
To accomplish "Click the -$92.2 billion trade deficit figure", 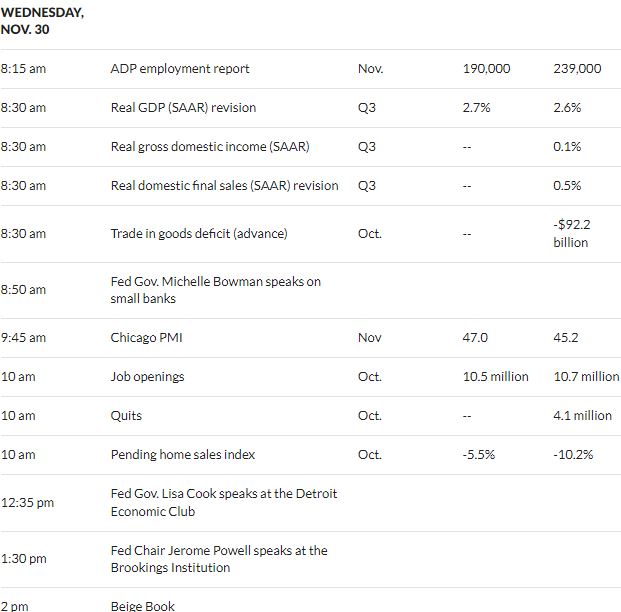I will pyautogui.click(x=572, y=234).
